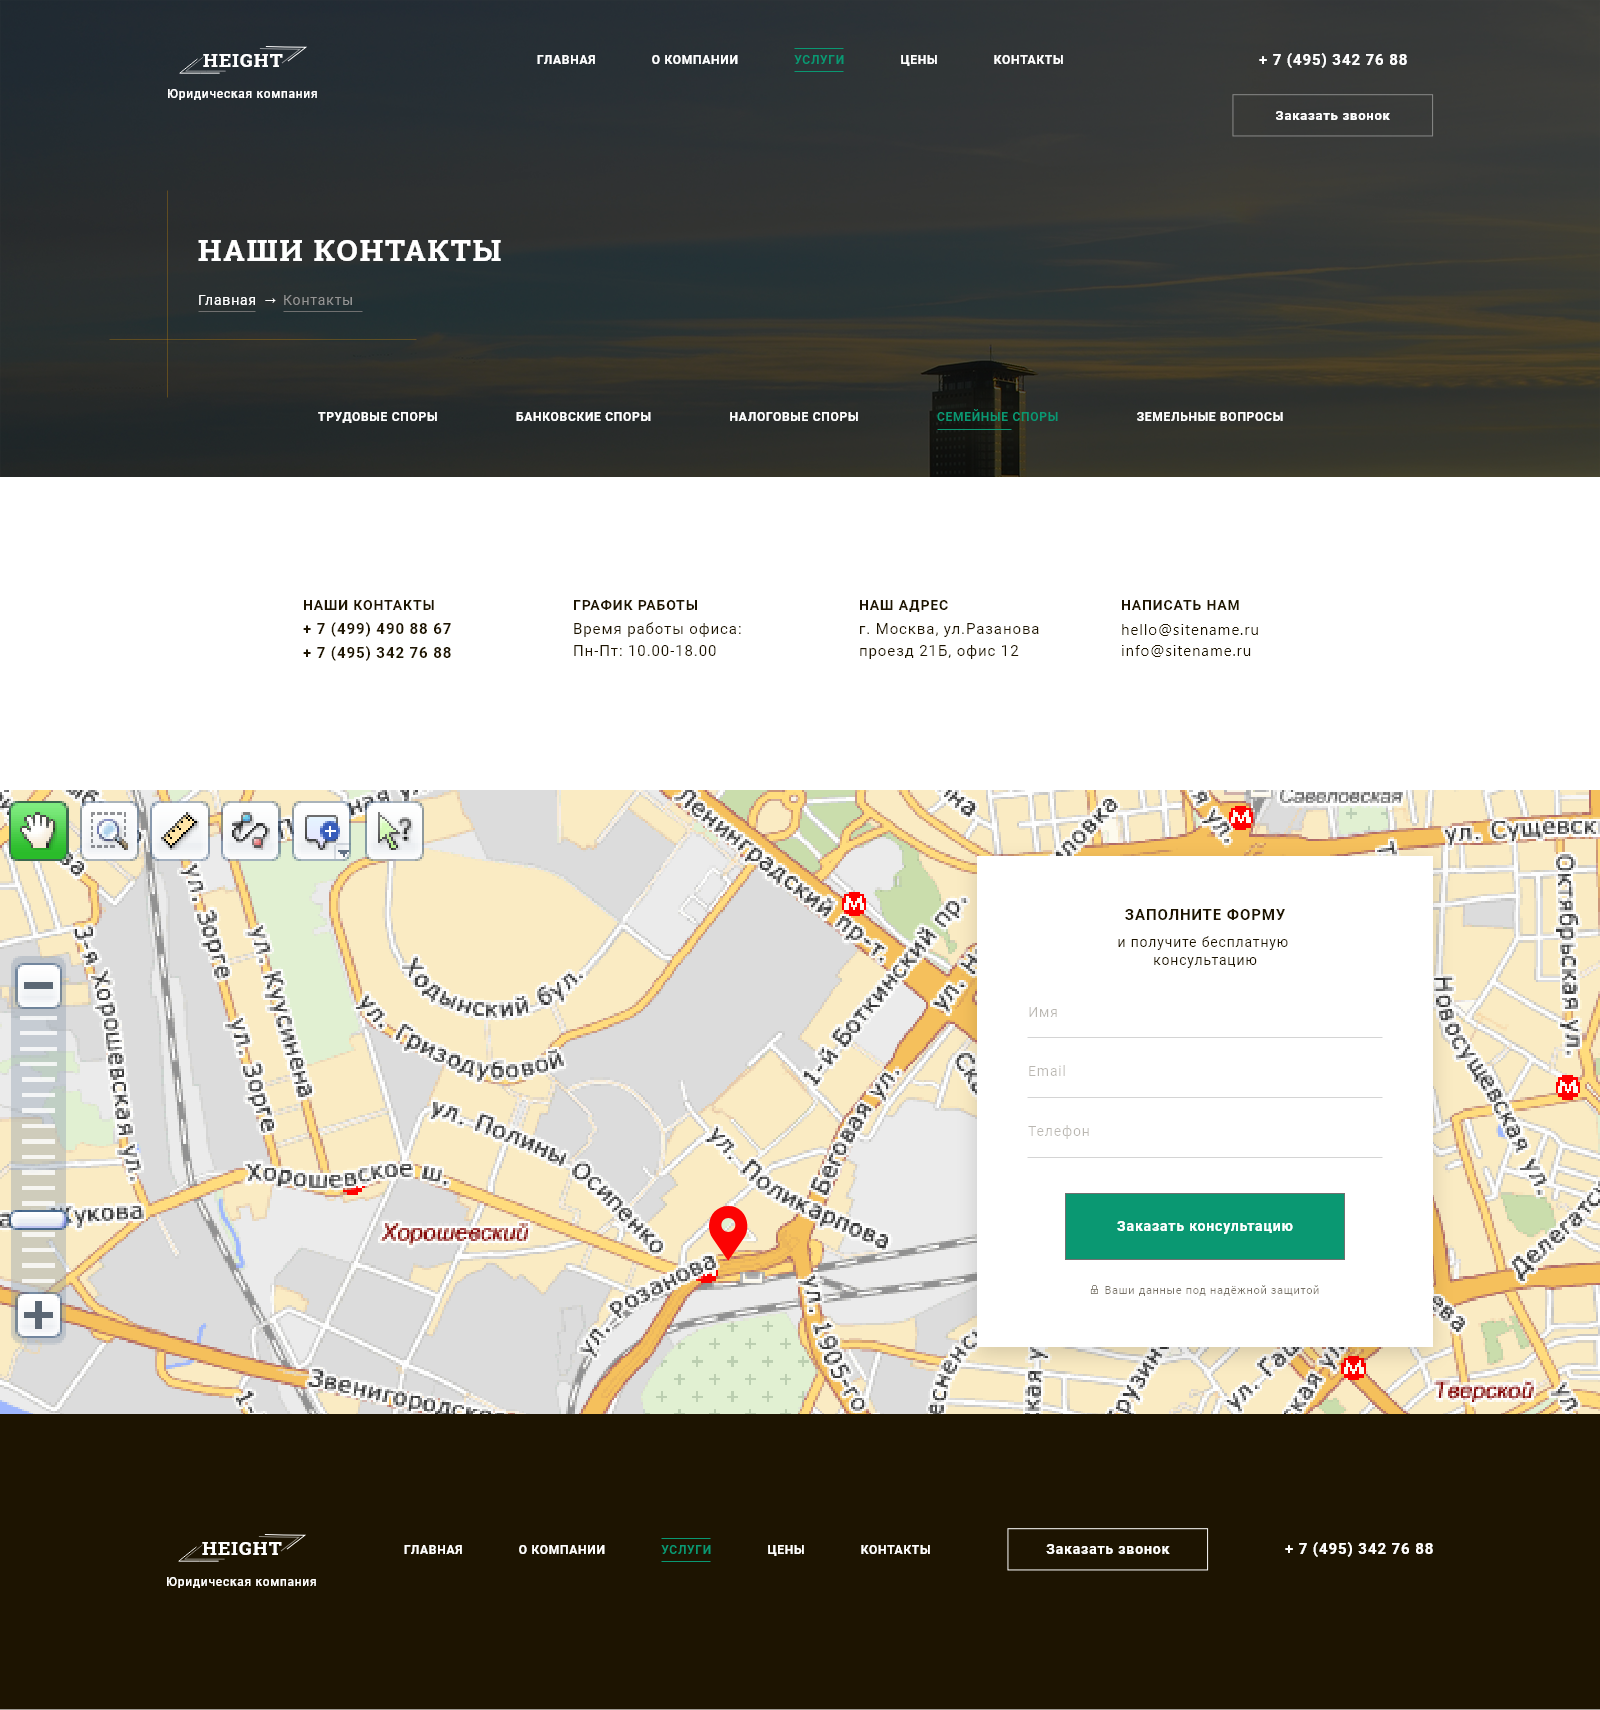The image size is (1600, 1710).
Task: Select the ruler distance measuring tool
Action: (180, 830)
